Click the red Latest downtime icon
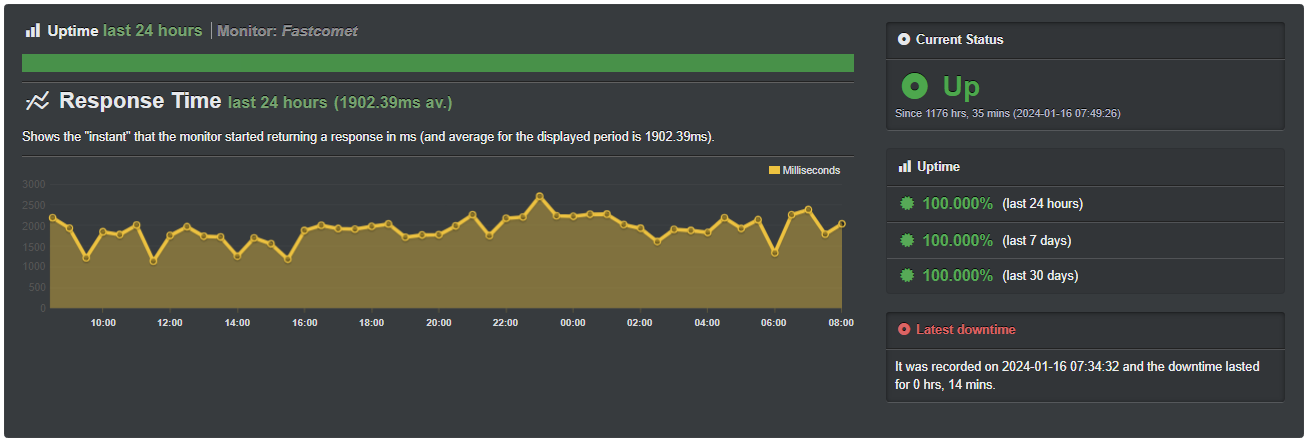 904,329
